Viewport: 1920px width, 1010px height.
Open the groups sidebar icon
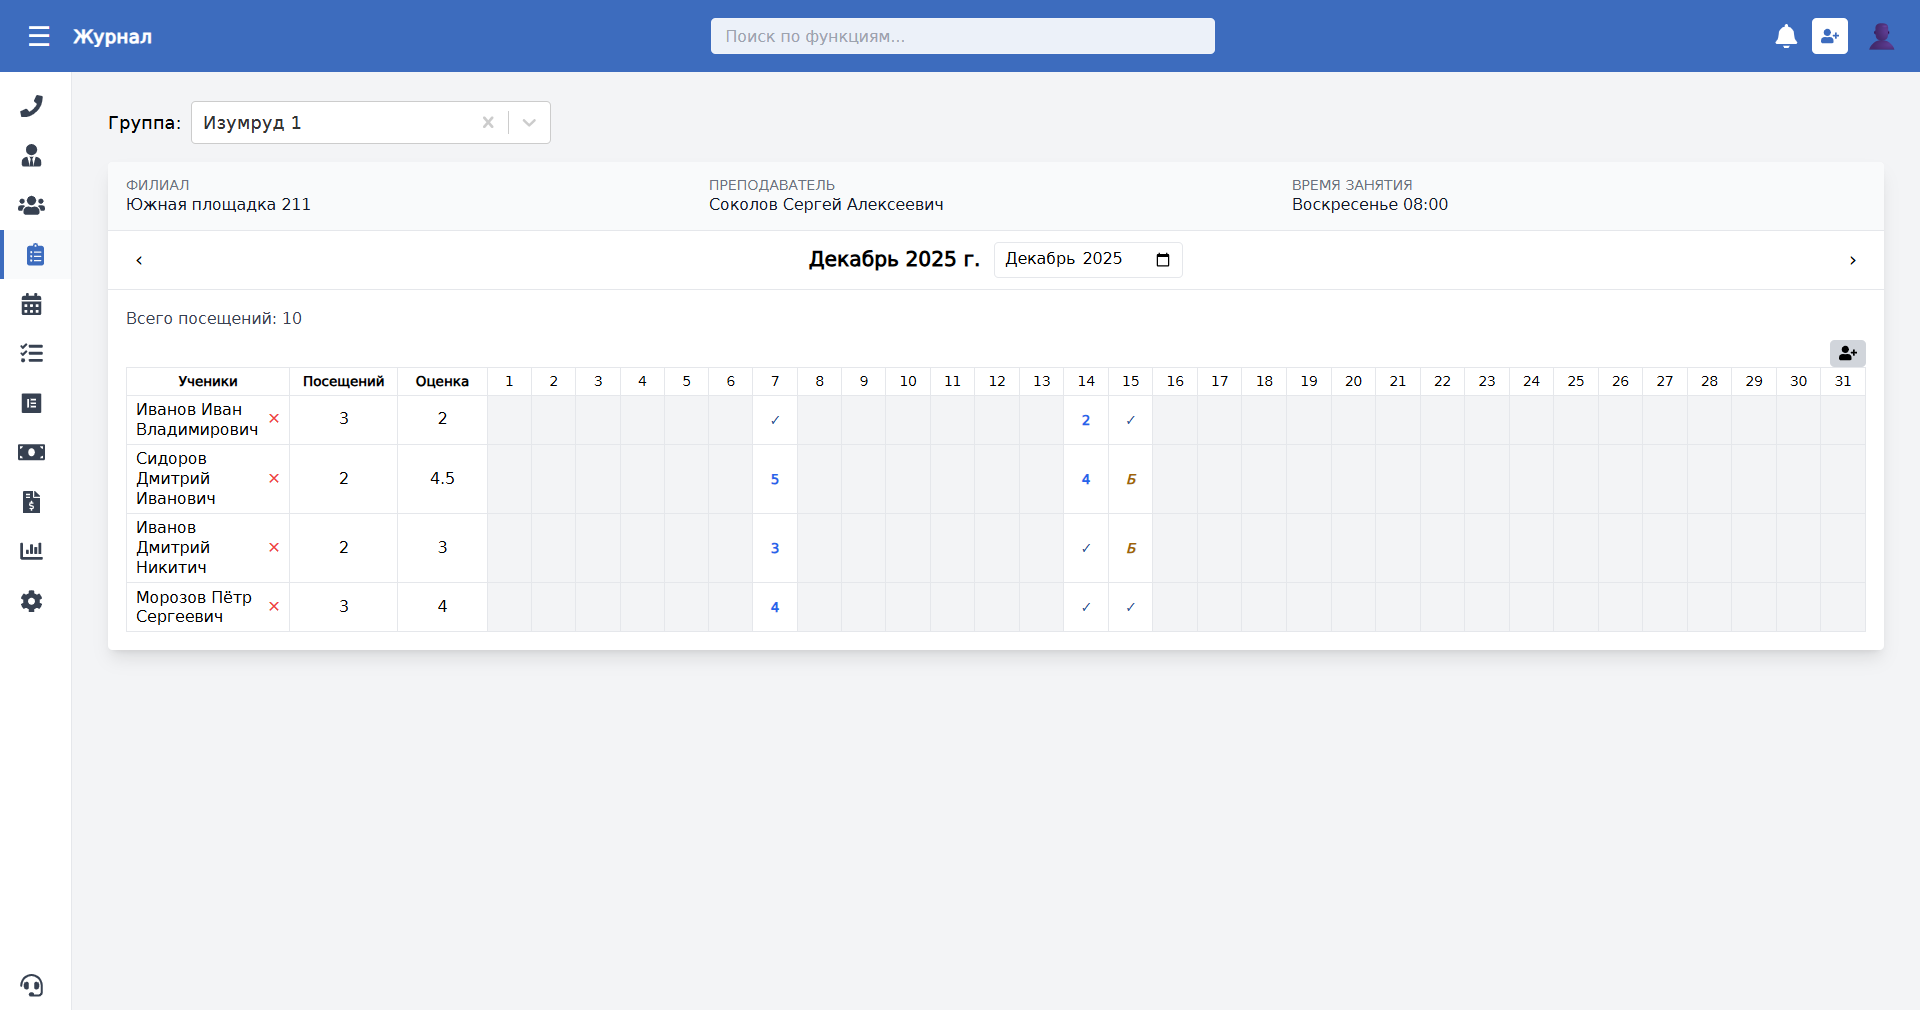point(32,205)
